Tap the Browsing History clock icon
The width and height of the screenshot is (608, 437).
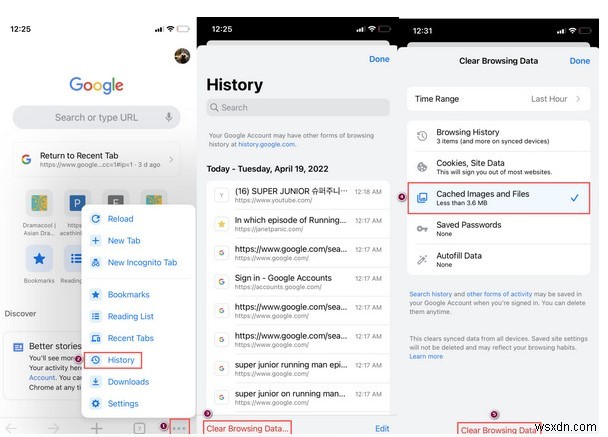(422, 136)
